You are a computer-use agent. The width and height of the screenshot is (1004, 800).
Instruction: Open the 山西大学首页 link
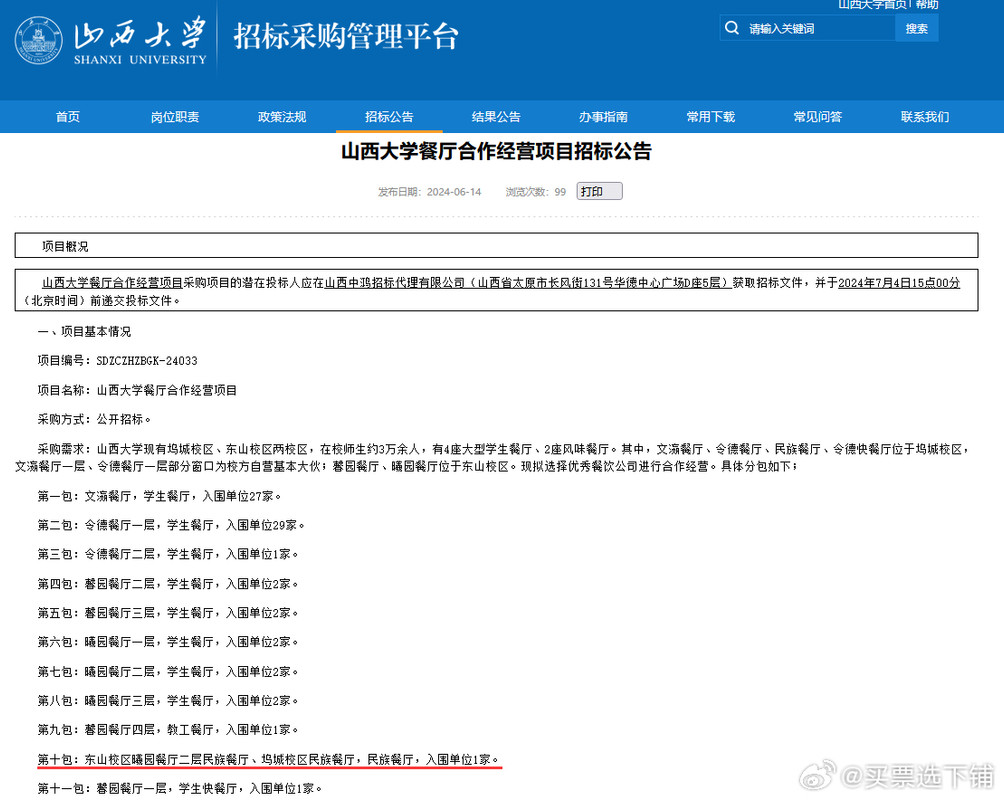(x=872, y=4)
